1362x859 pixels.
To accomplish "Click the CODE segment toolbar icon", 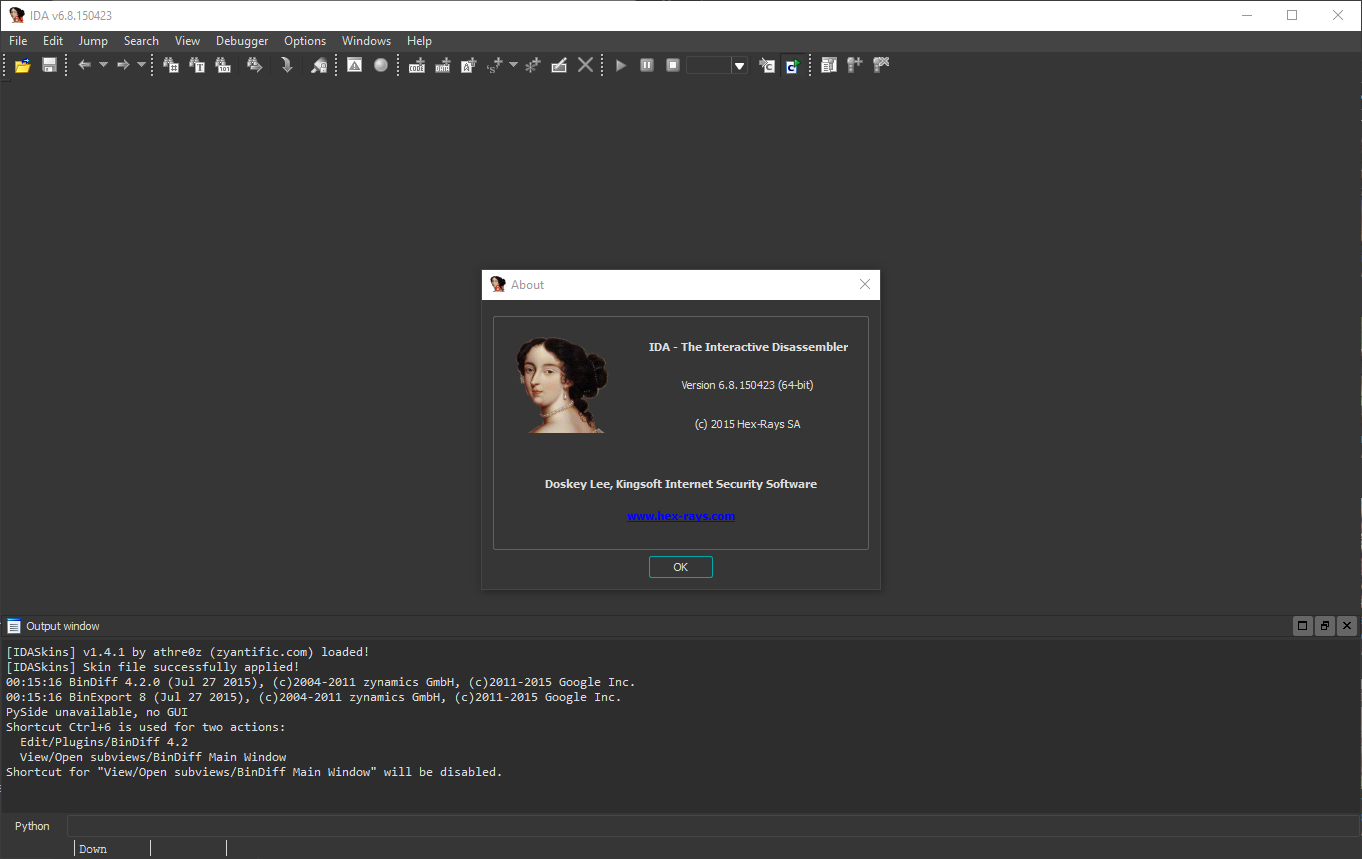I will click(417, 65).
